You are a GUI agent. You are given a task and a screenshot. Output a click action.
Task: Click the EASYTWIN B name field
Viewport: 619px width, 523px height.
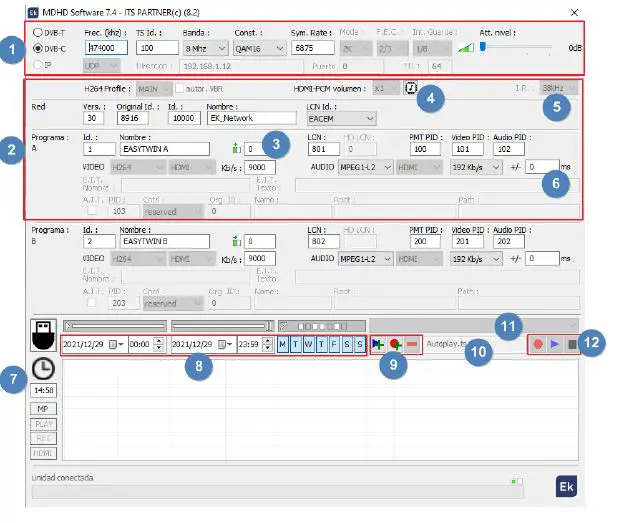click(165, 241)
